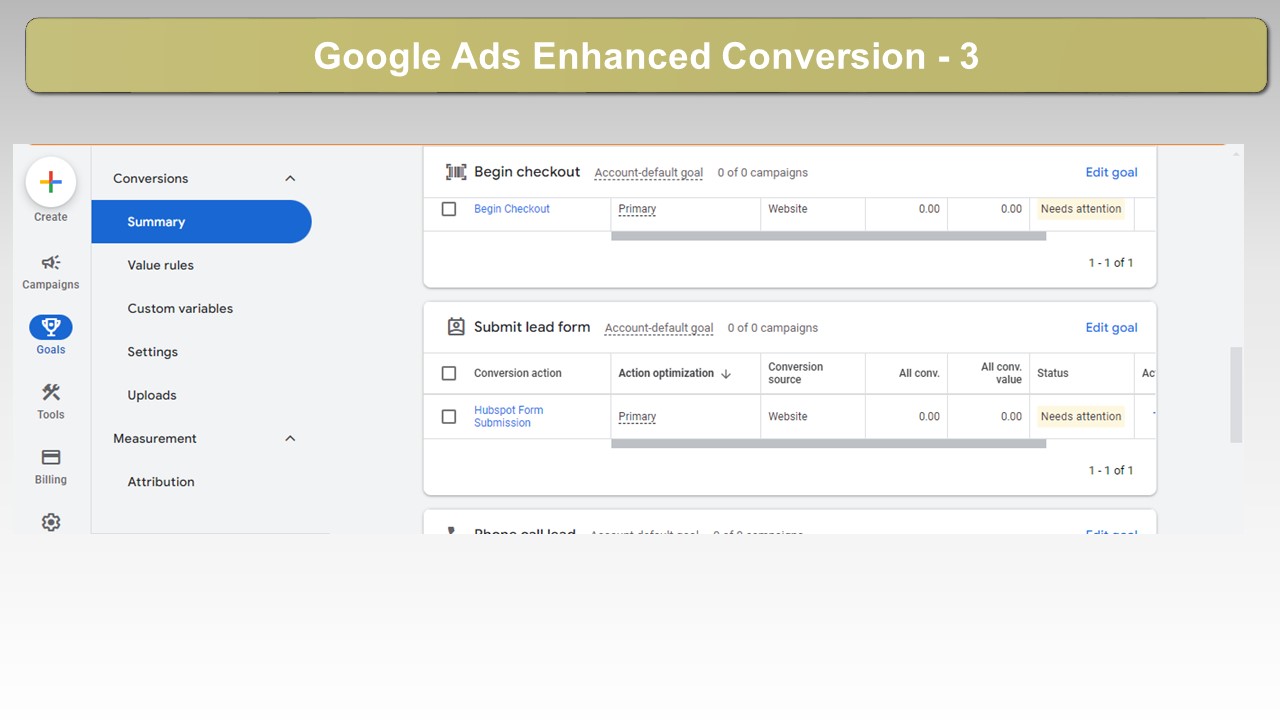Open the Hubspot Form Submission link
1280x720 pixels.
tap(509, 416)
